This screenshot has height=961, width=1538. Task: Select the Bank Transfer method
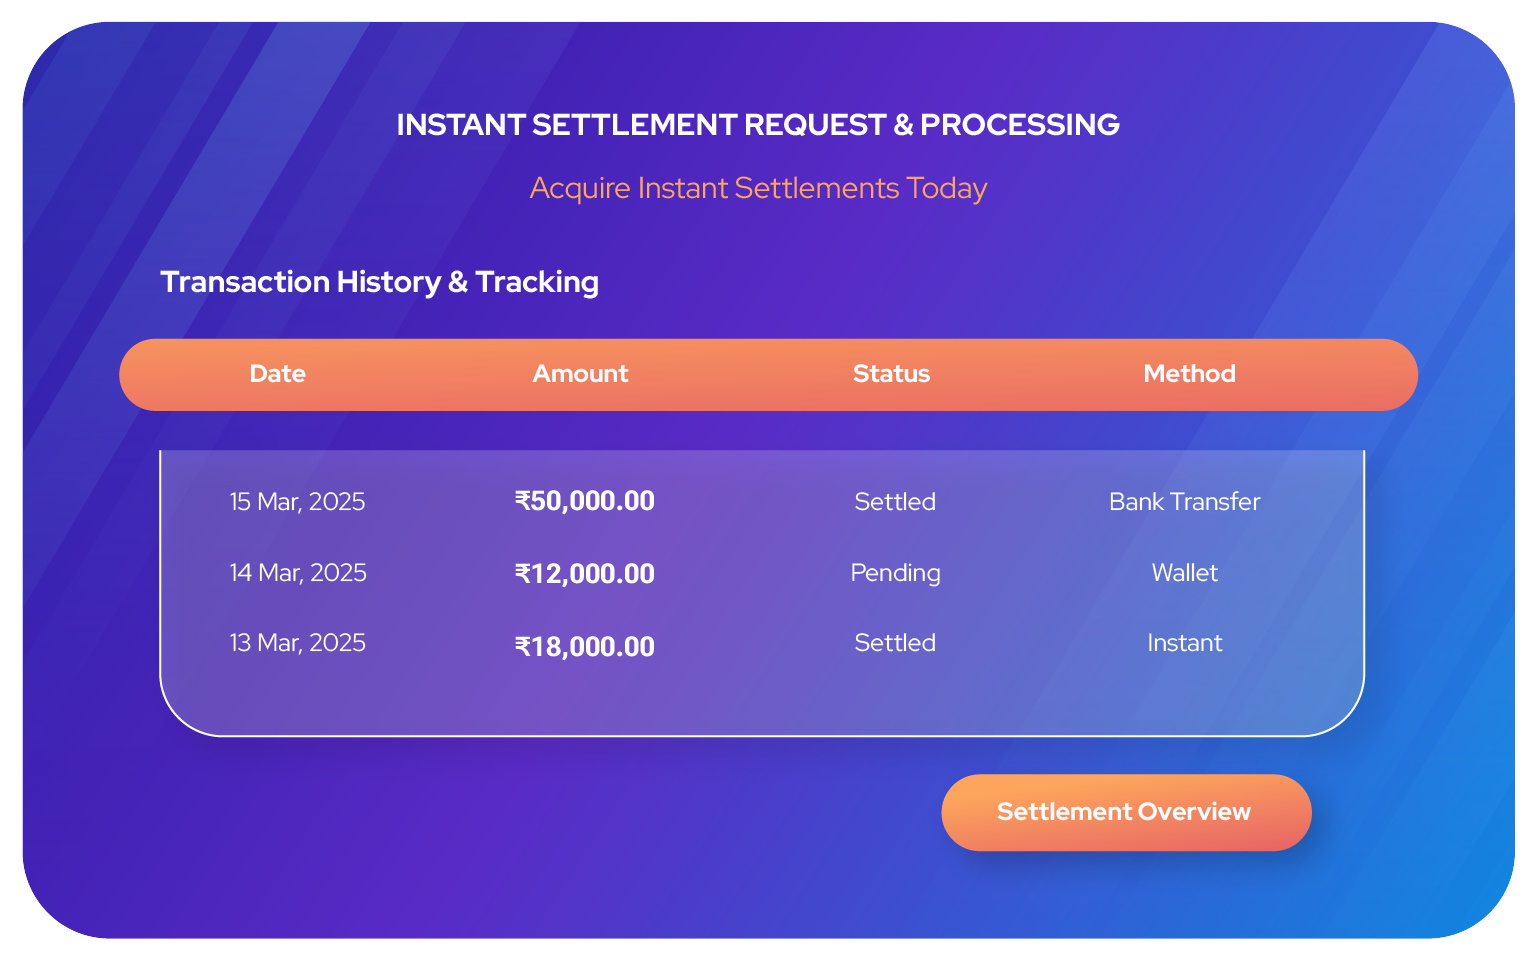pos(1184,502)
